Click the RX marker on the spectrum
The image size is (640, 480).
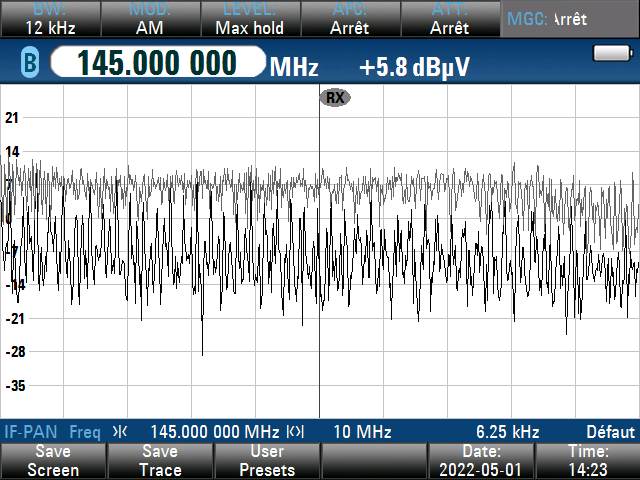coord(334,97)
